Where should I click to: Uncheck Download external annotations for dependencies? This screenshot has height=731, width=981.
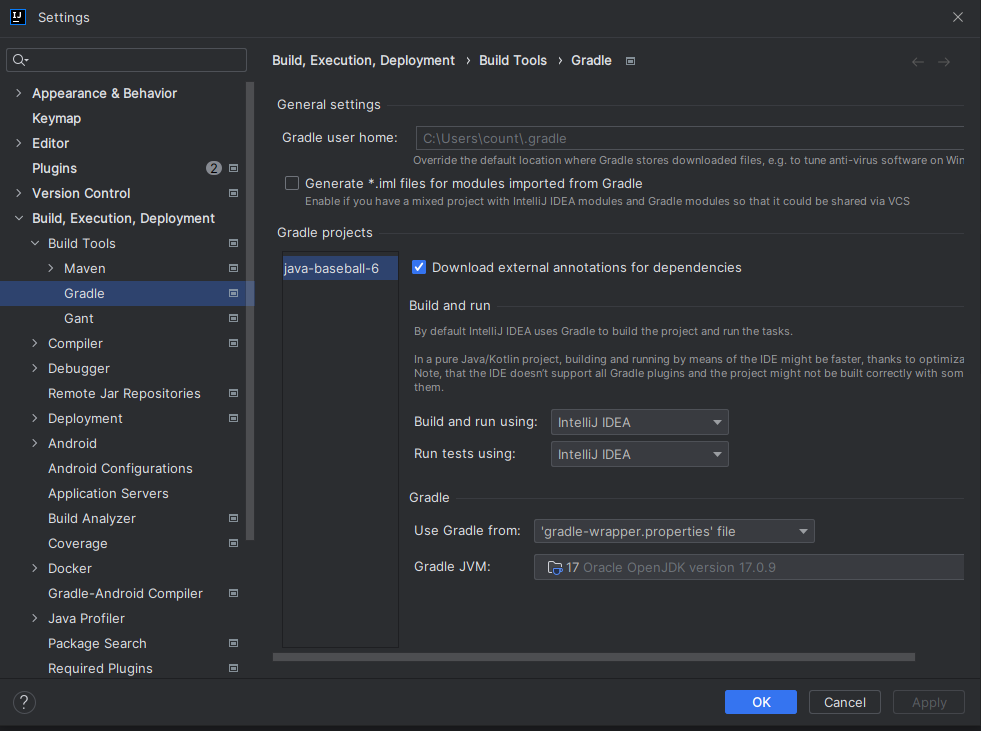[419, 267]
